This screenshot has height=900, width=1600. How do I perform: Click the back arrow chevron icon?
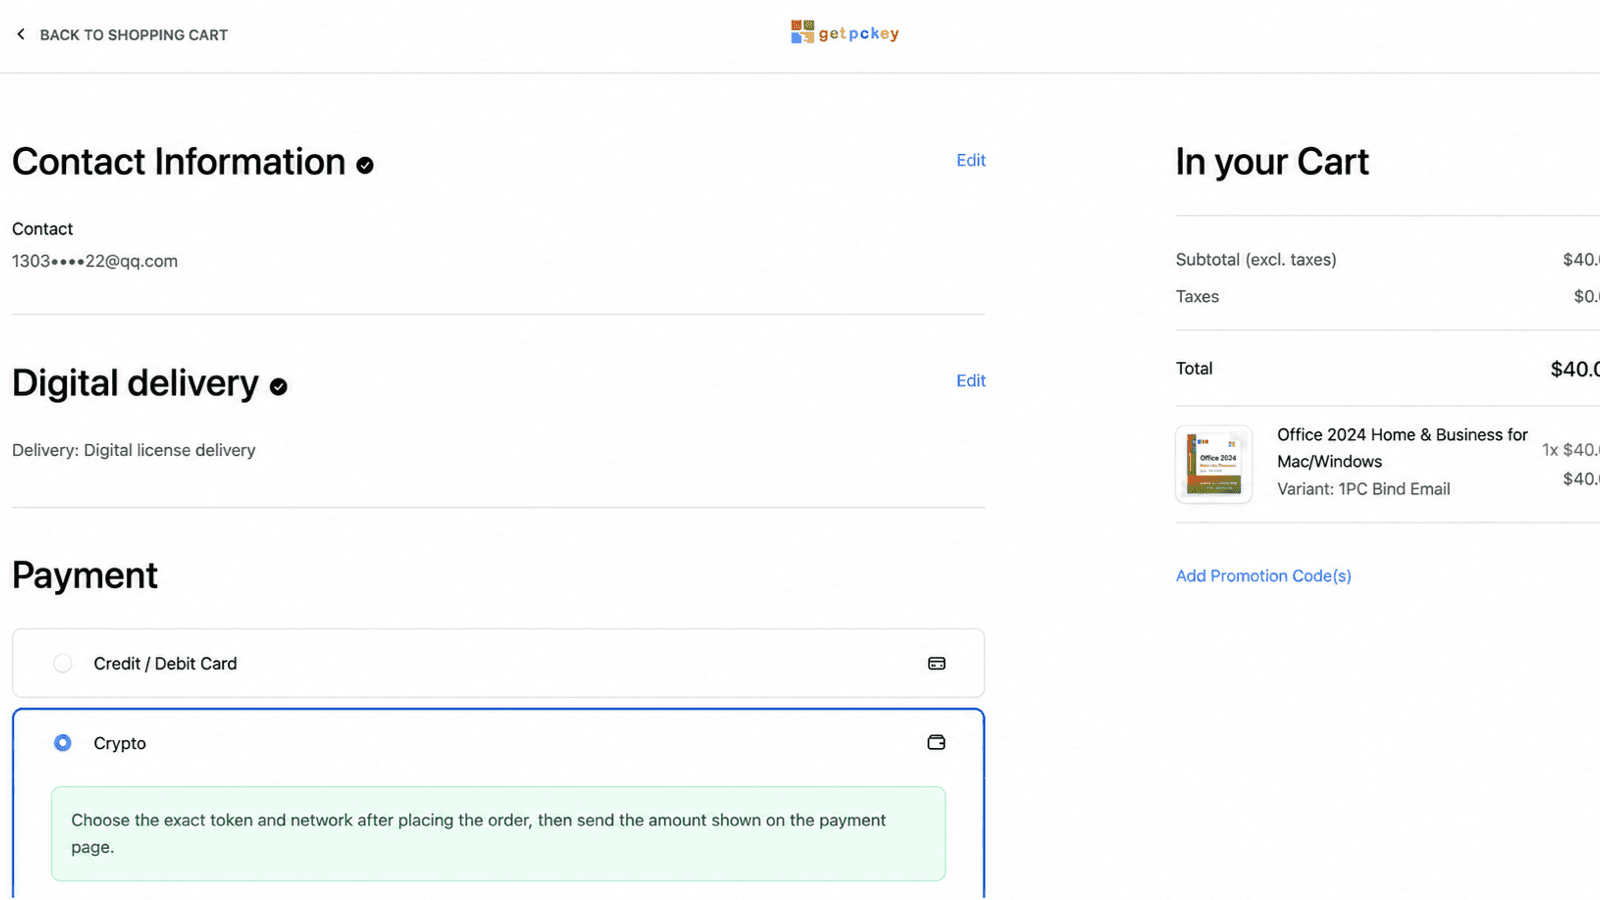pyautogui.click(x=21, y=34)
